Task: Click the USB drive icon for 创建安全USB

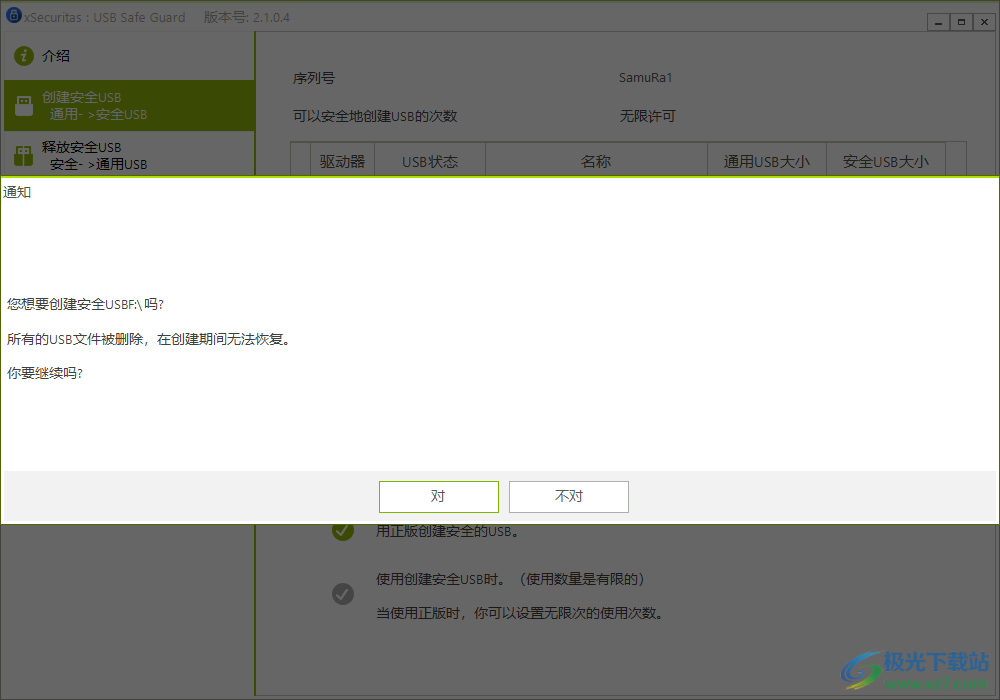Action: pyautogui.click(x=24, y=104)
